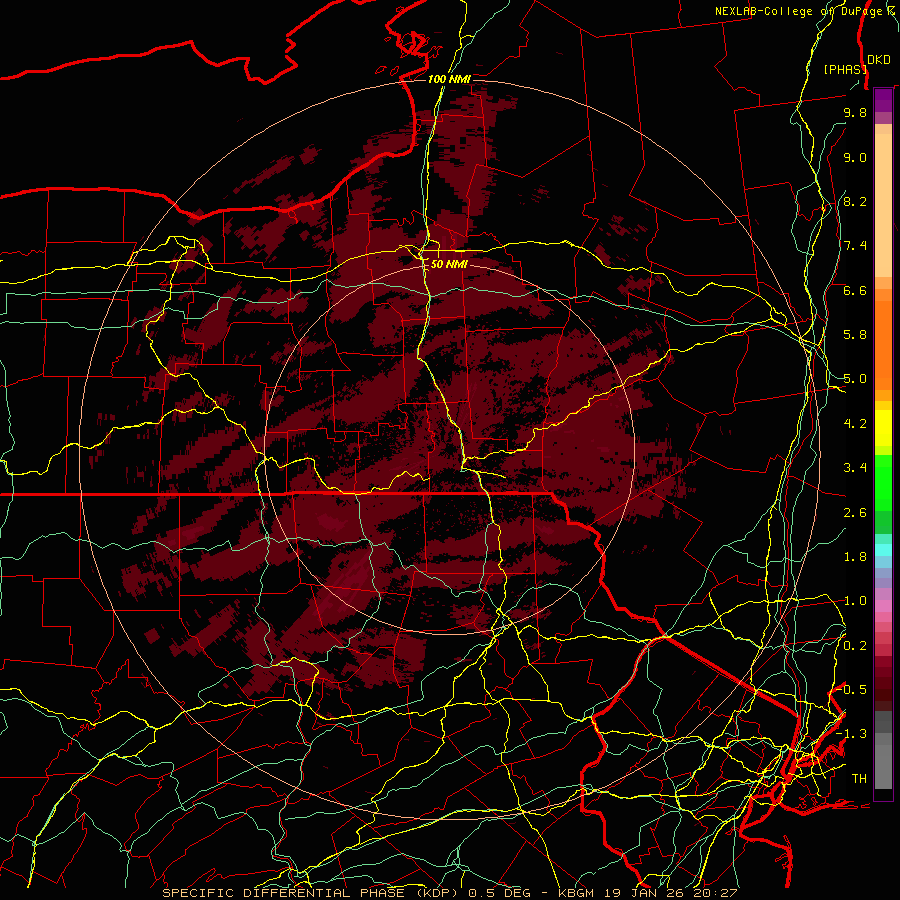Image resolution: width=900 pixels, height=900 pixels.
Task: Click the TH threshold label
Action: tap(859, 779)
